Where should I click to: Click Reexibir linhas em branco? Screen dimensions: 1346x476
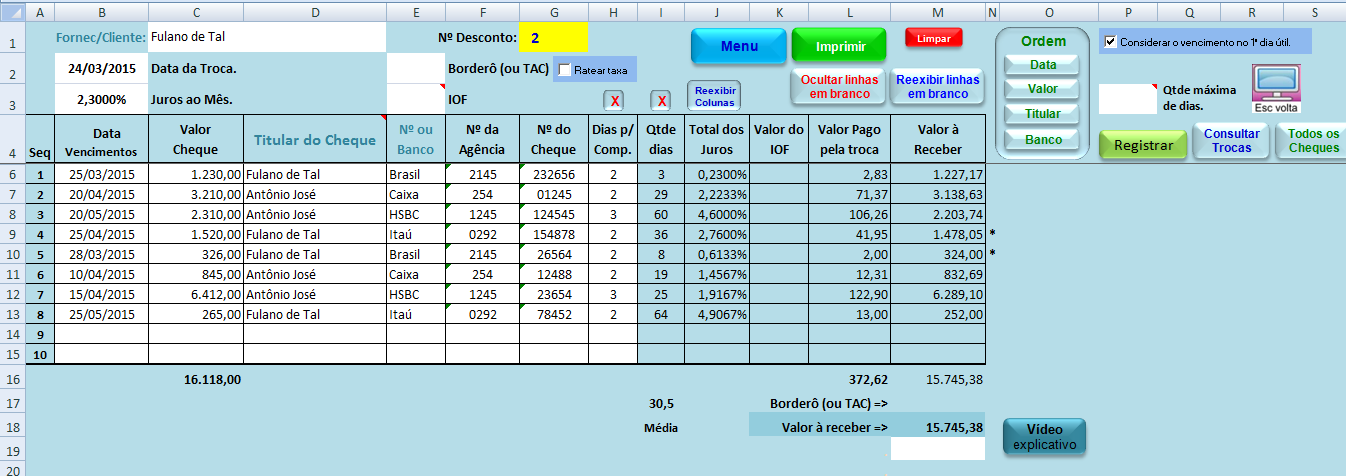[x=937, y=87]
